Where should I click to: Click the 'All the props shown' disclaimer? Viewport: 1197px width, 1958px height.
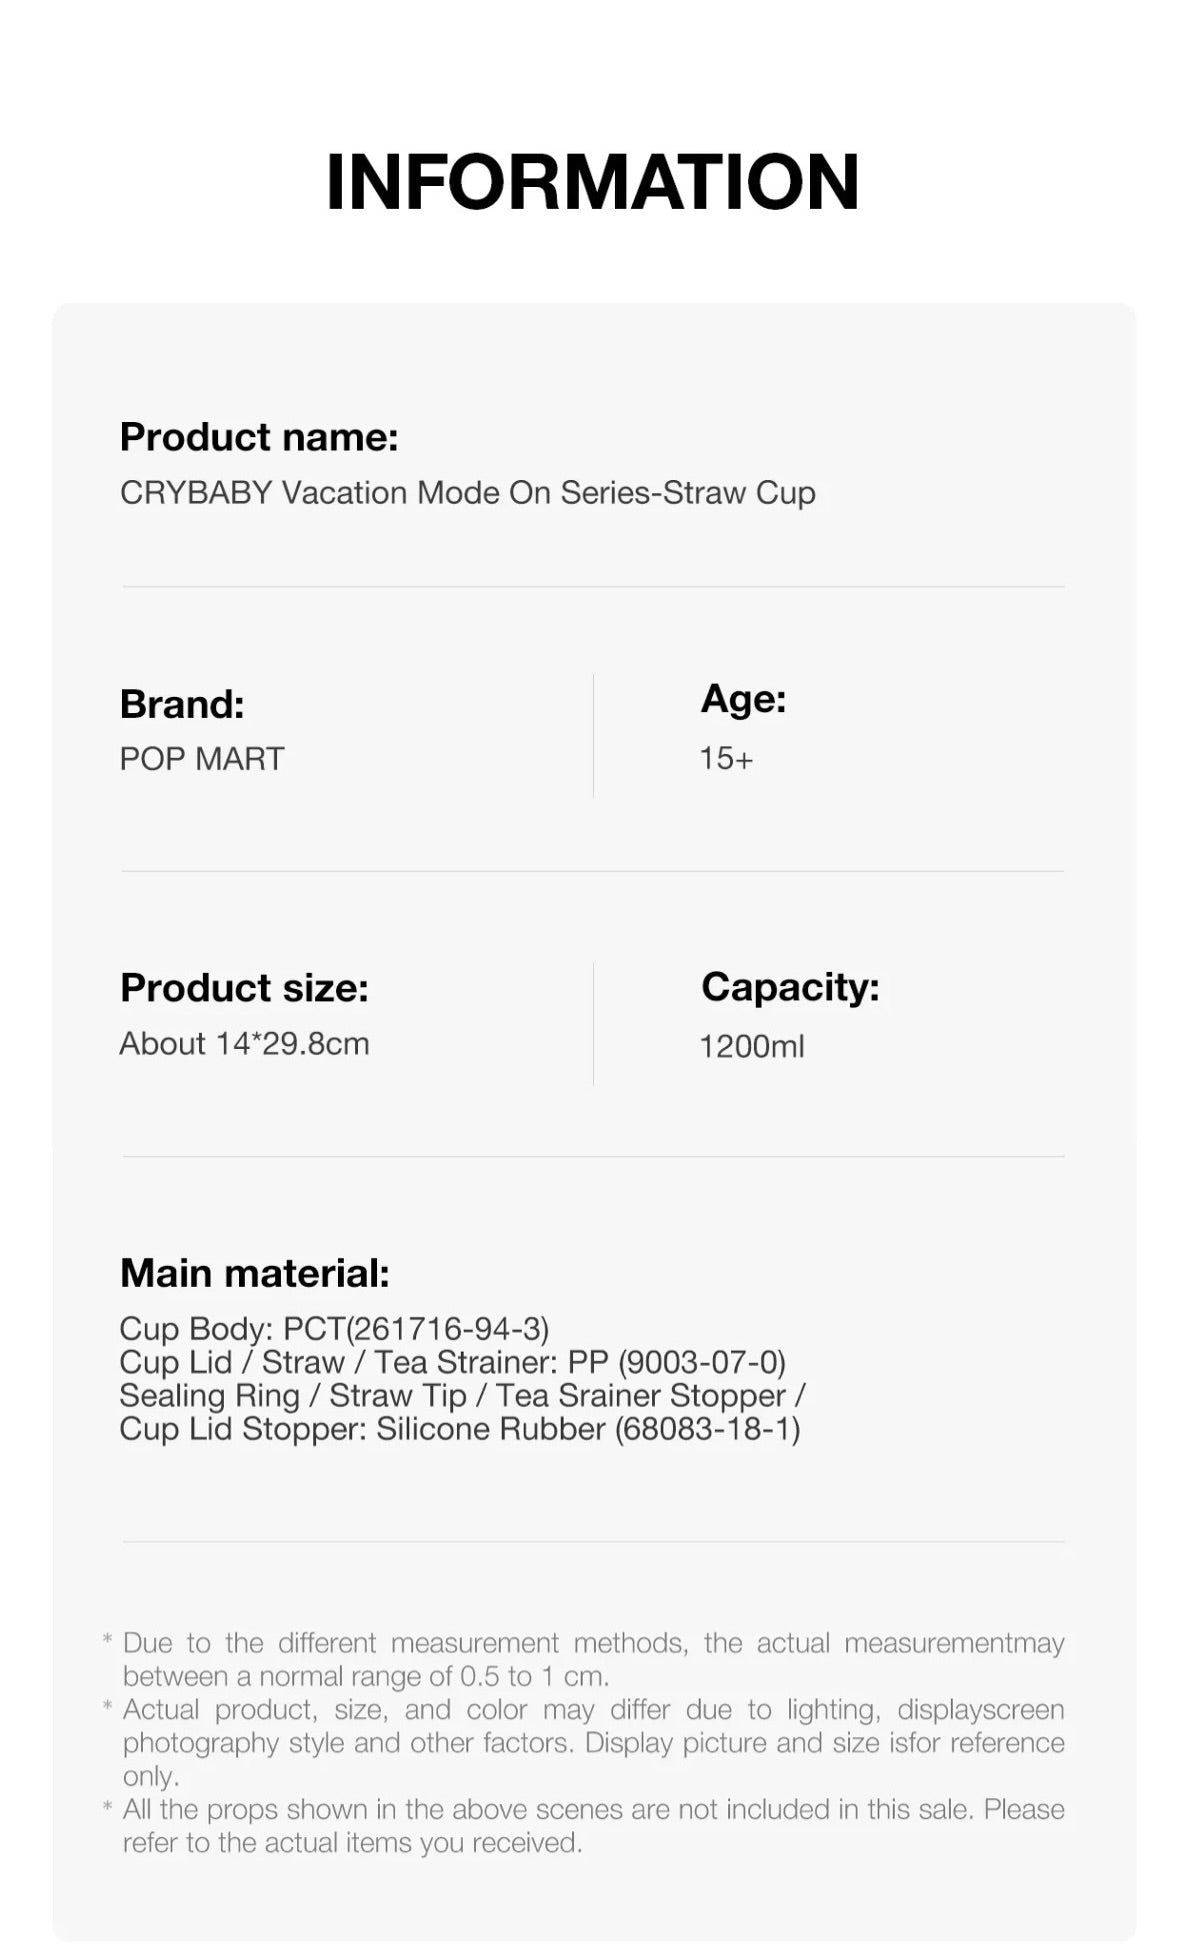[x=593, y=1809]
